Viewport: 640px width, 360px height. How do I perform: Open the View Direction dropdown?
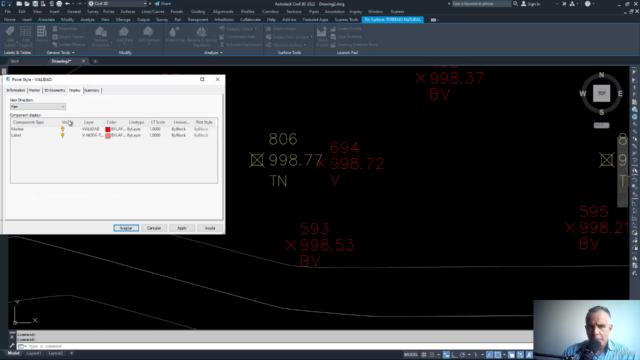(x=38, y=107)
